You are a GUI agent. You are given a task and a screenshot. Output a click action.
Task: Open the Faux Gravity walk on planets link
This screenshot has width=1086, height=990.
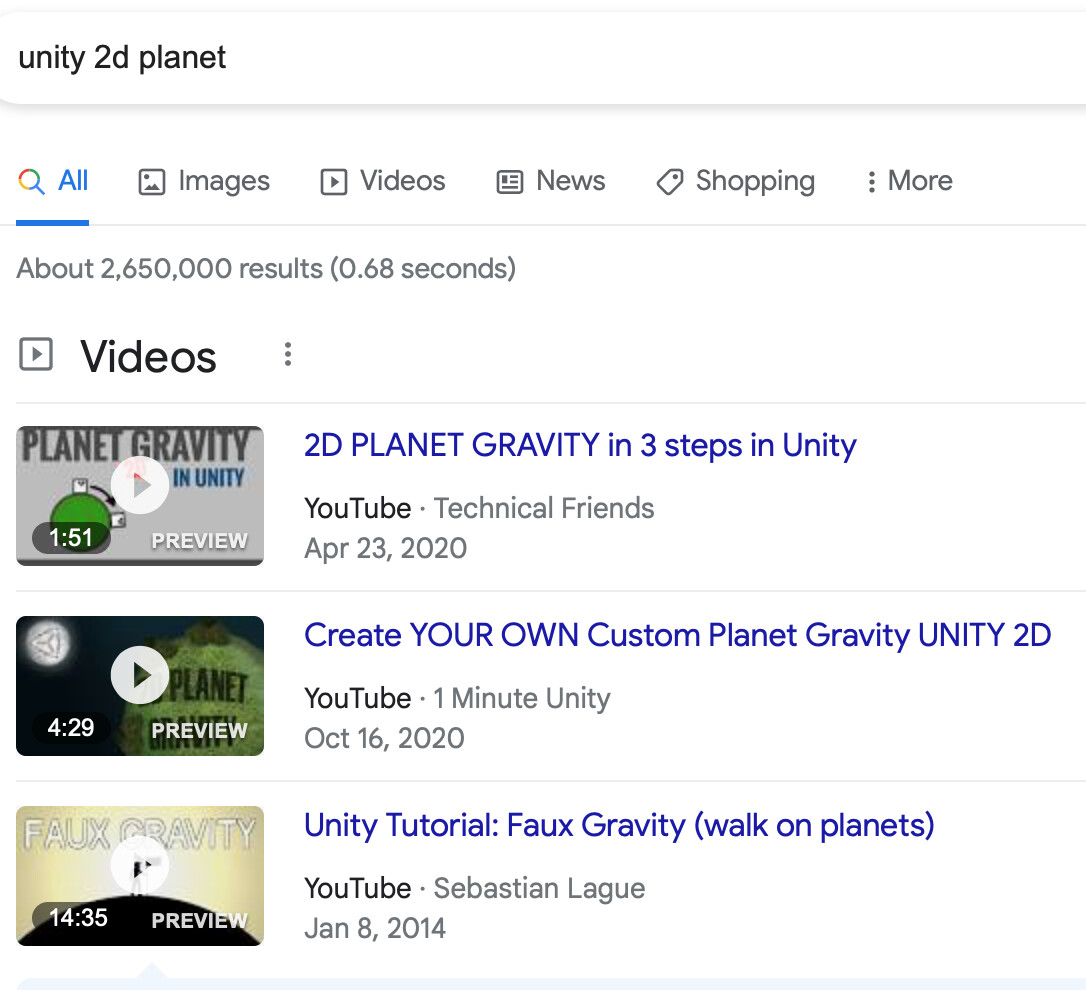click(619, 825)
